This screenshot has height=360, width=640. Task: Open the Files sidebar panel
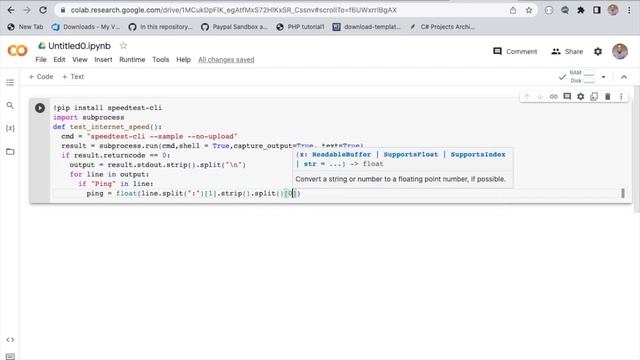tap(10, 151)
